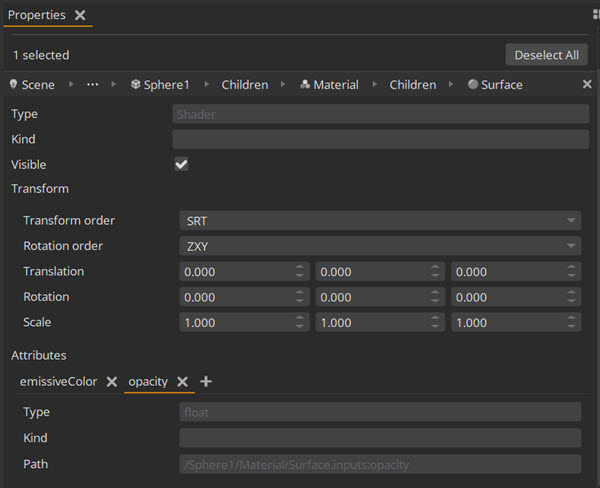Screen dimensions: 600x488
Task: Open the Transform order dropdown
Action: 379,220
